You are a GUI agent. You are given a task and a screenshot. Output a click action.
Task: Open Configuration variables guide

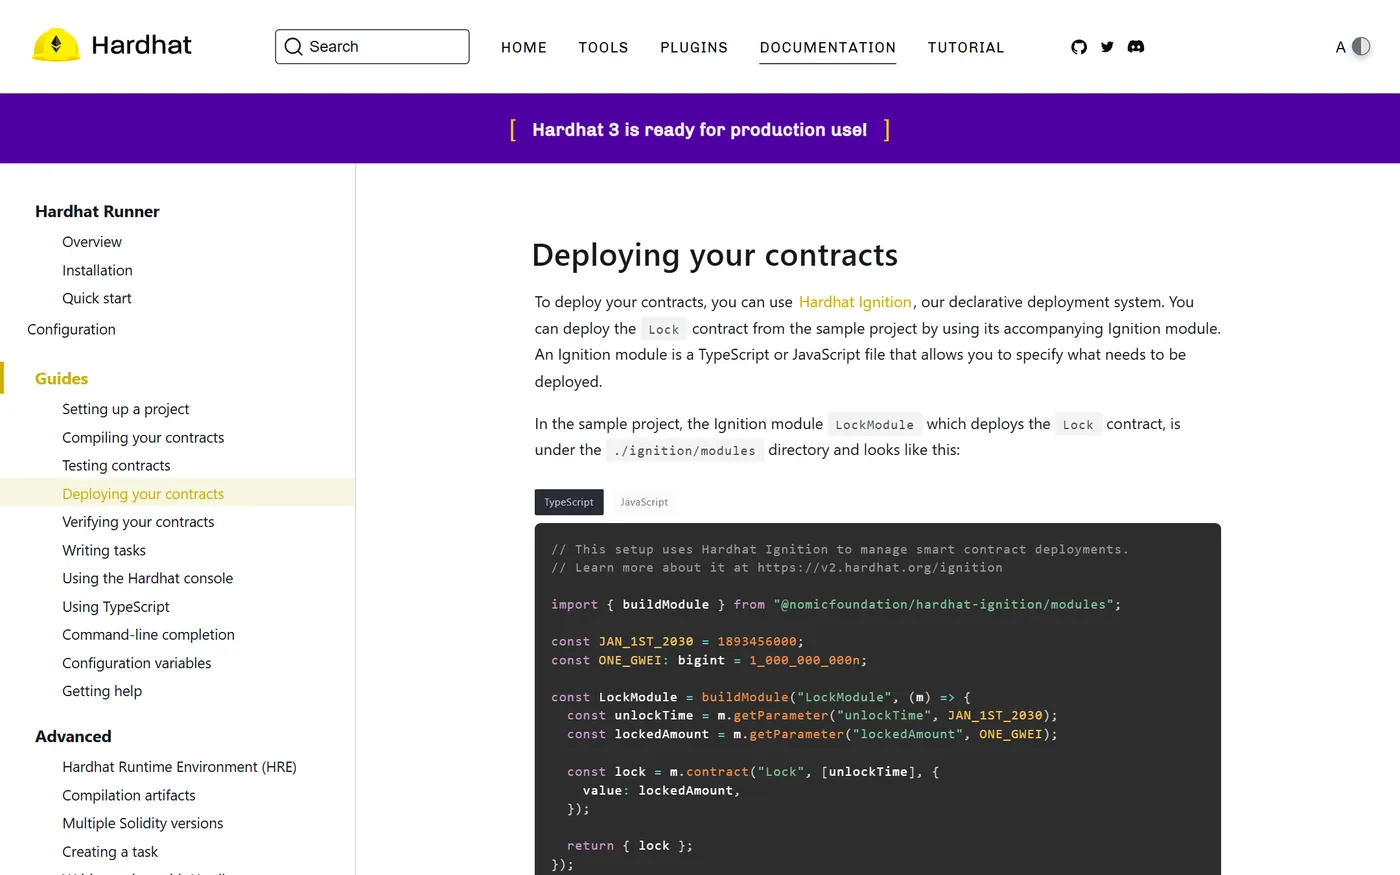137,663
